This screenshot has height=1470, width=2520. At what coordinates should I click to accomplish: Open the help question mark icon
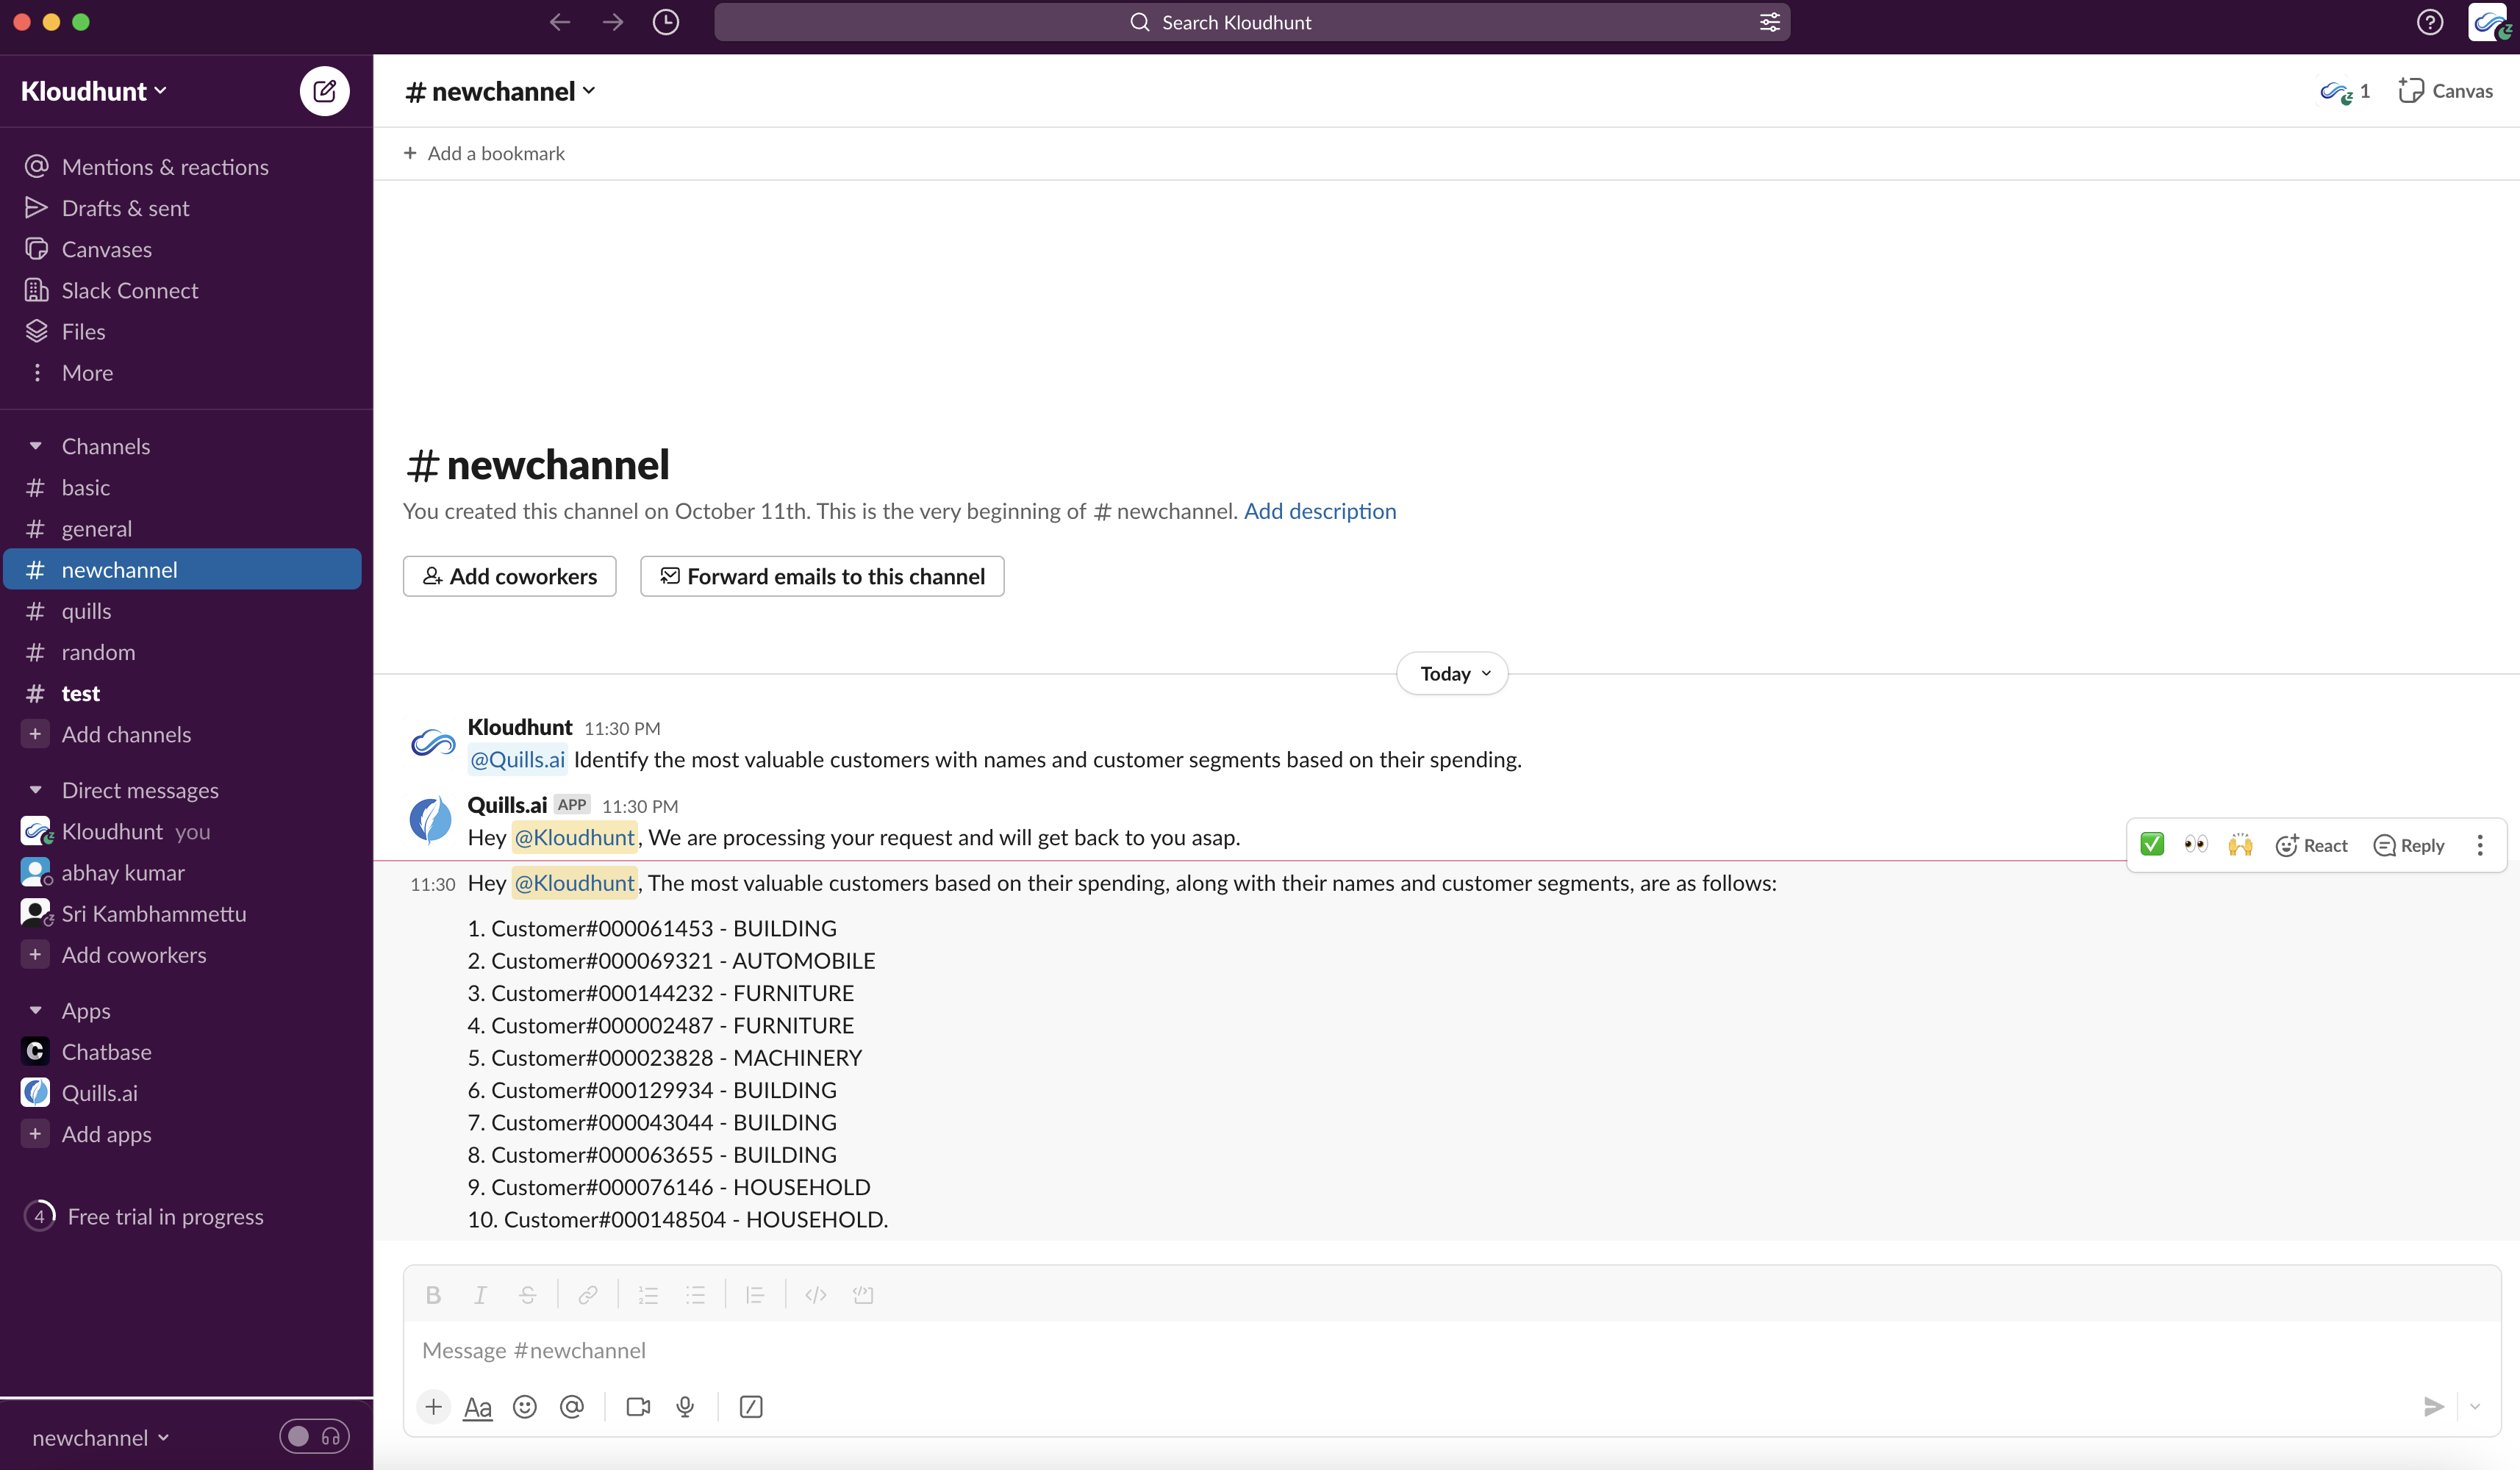coord(2430,22)
